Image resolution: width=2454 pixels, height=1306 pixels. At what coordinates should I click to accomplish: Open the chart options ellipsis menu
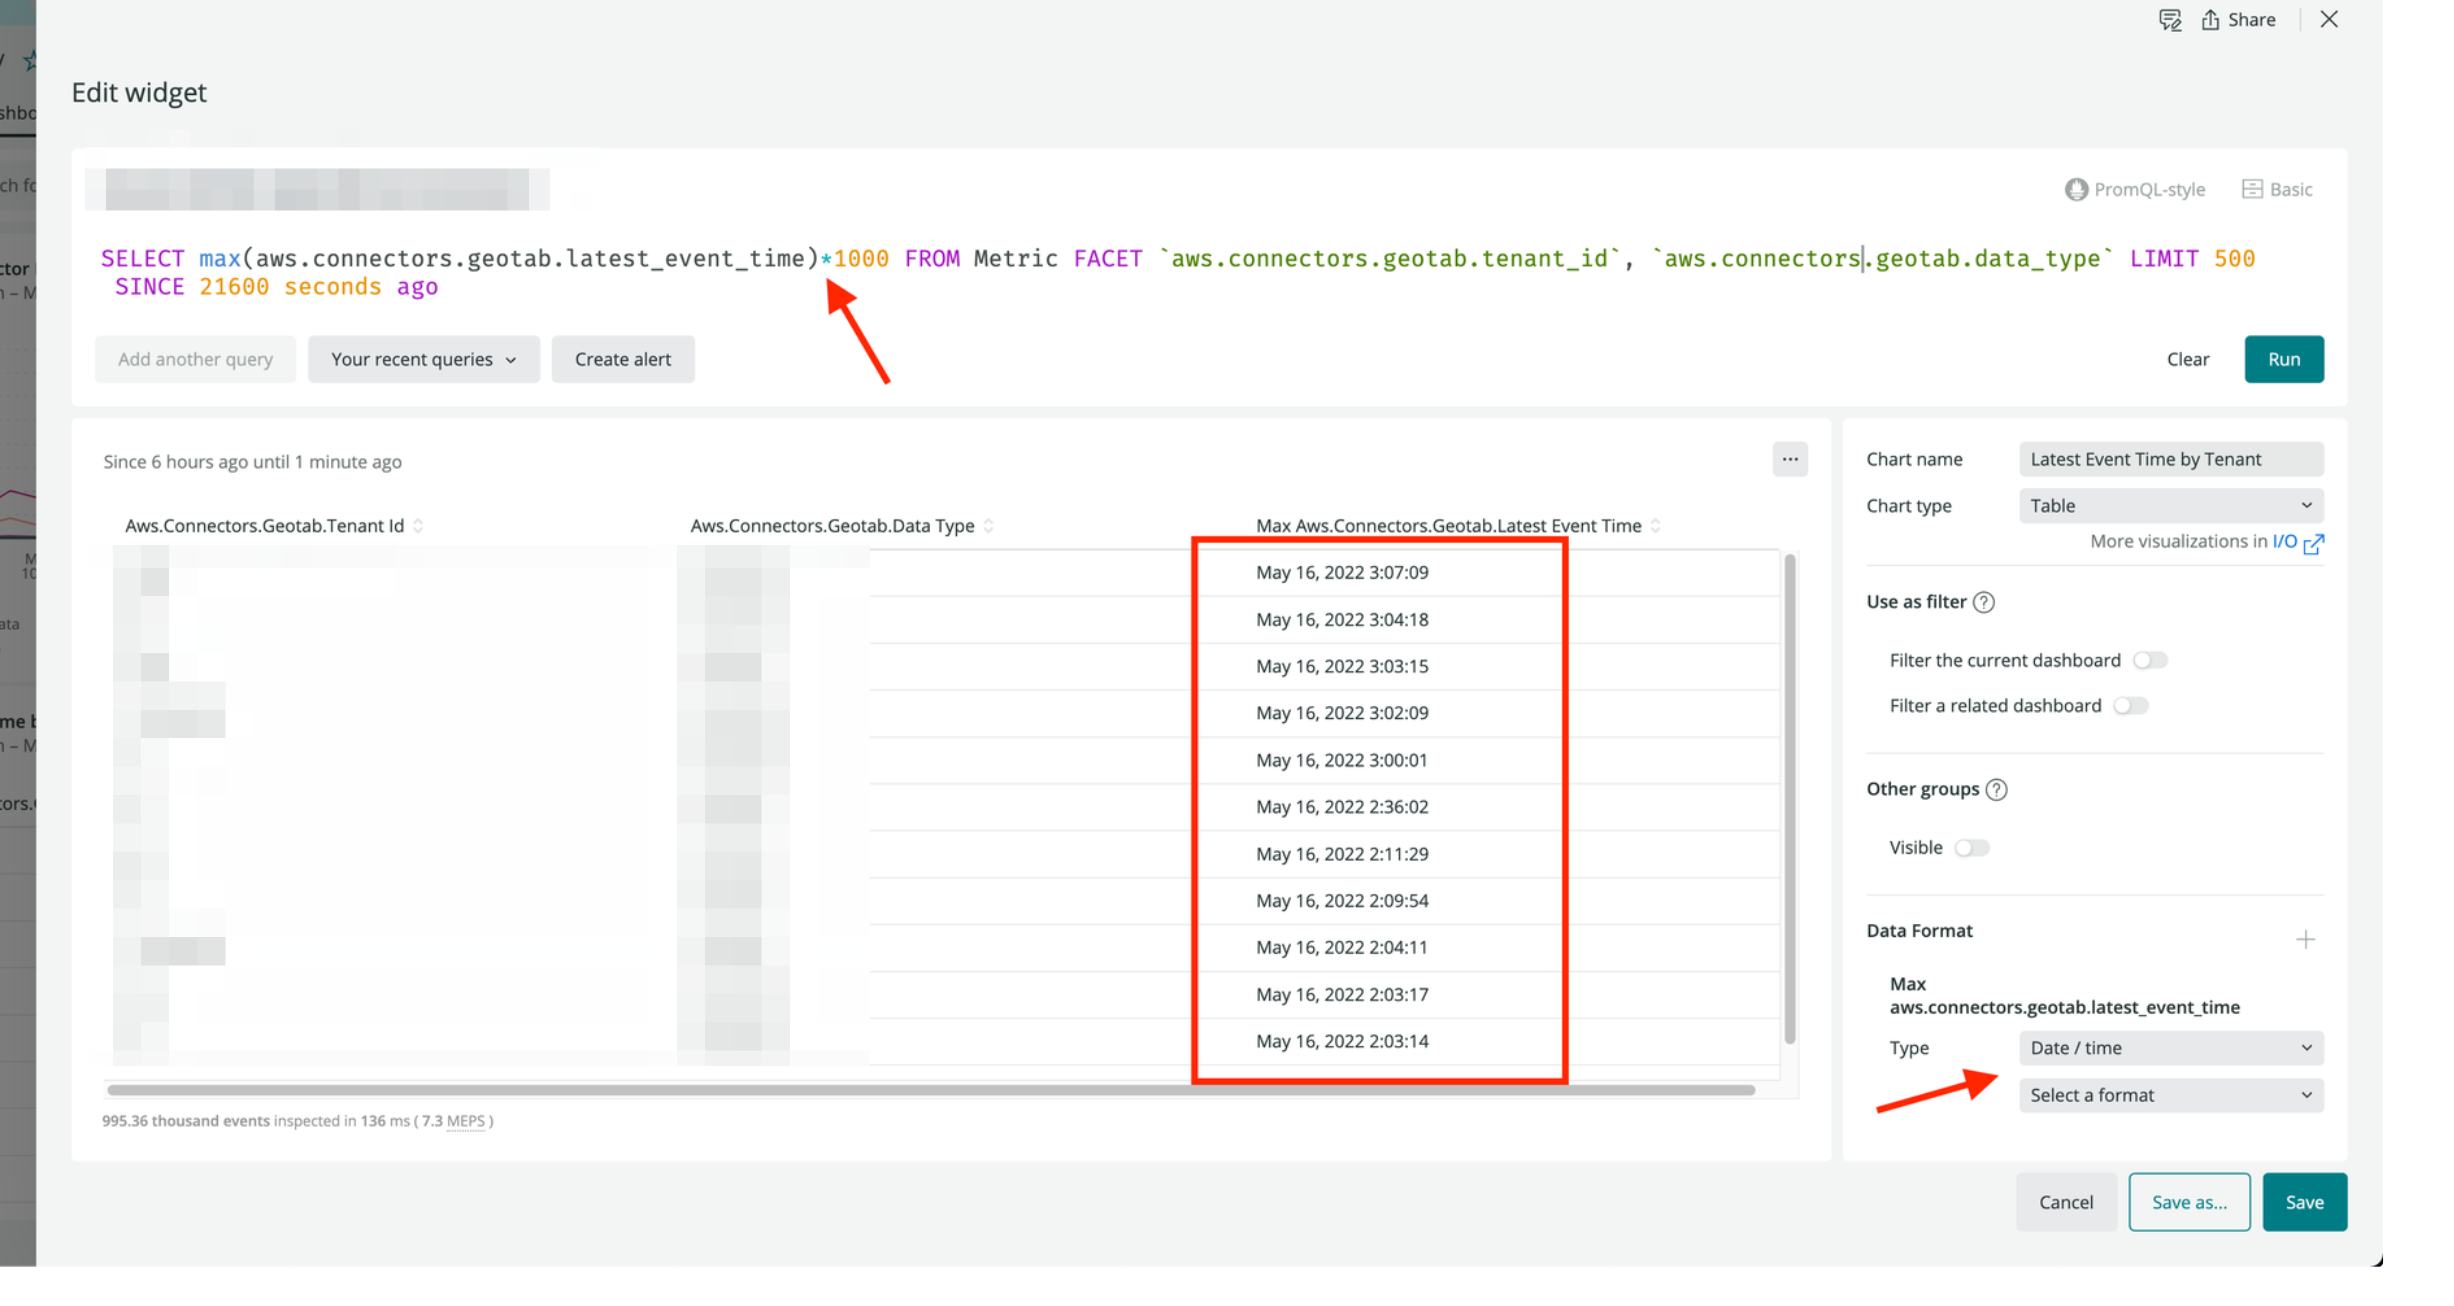click(1789, 460)
